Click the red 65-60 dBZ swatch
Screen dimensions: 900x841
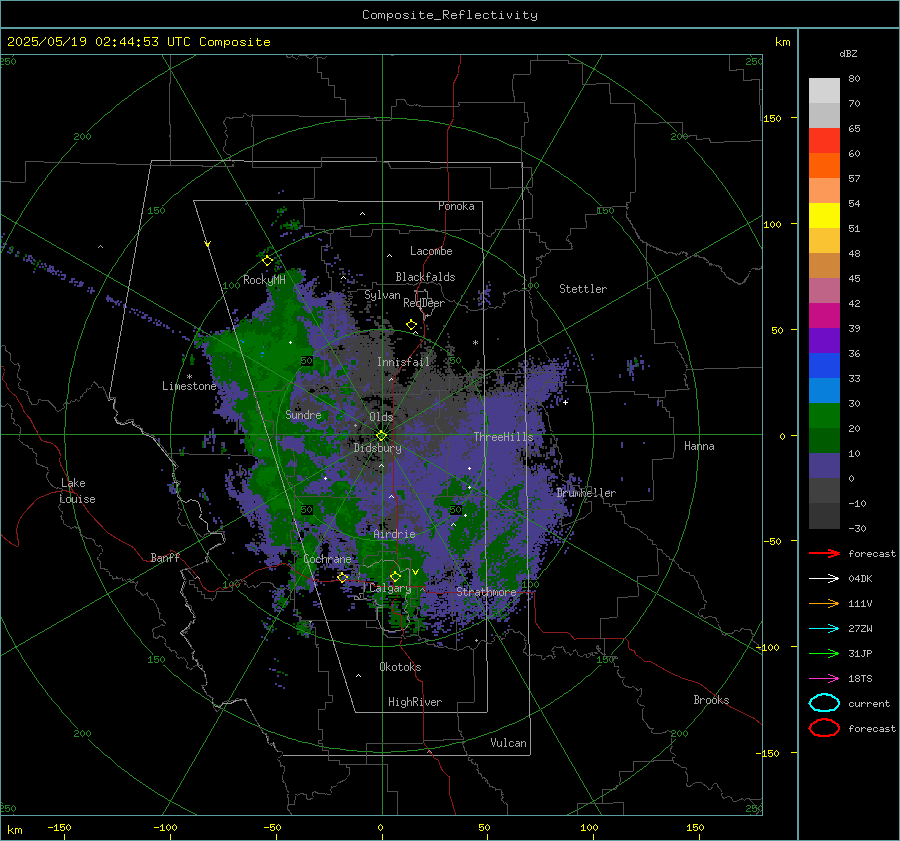[824, 140]
